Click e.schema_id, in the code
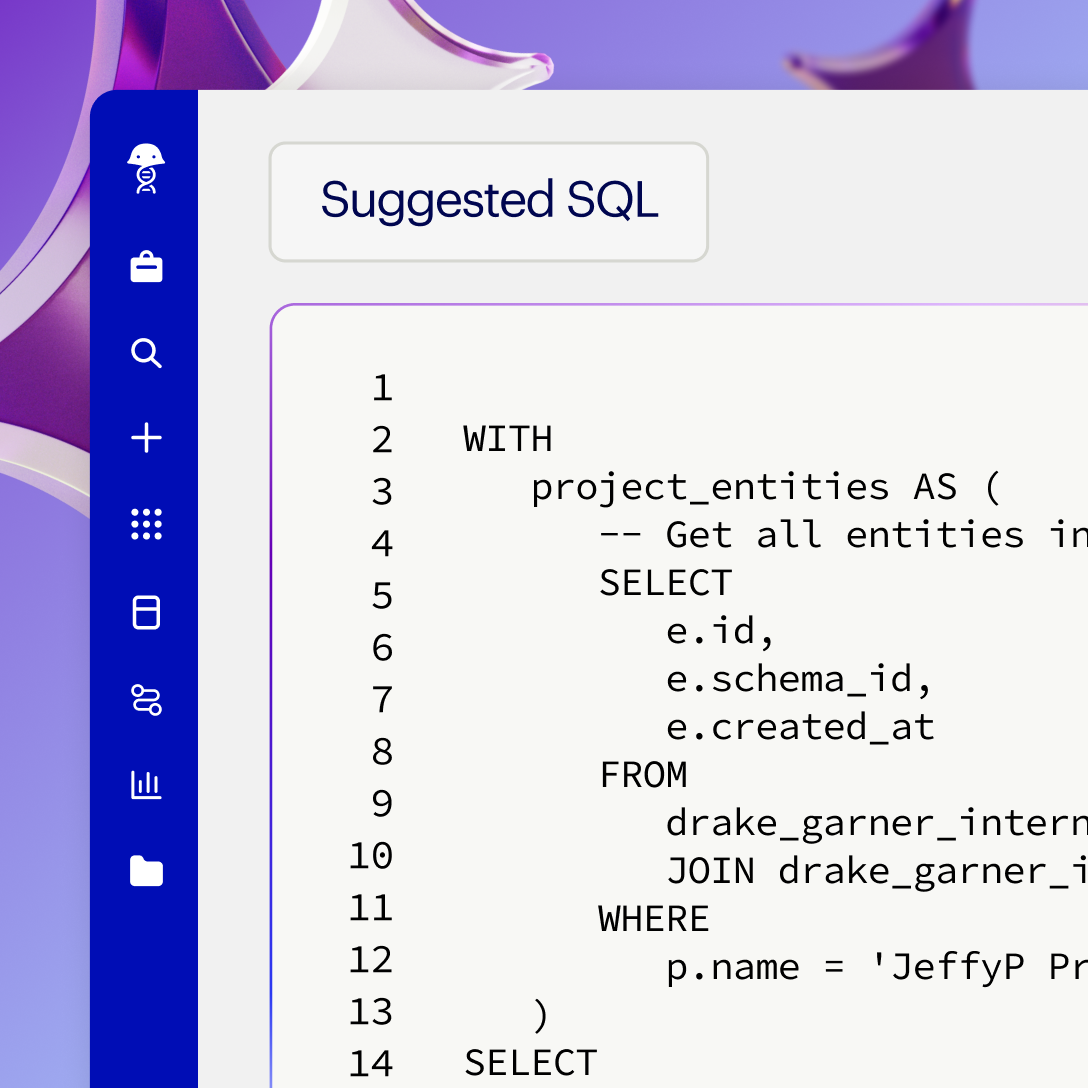Image resolution: width=1088 pixels, height=1088 pixels. [x=799, y=679]
